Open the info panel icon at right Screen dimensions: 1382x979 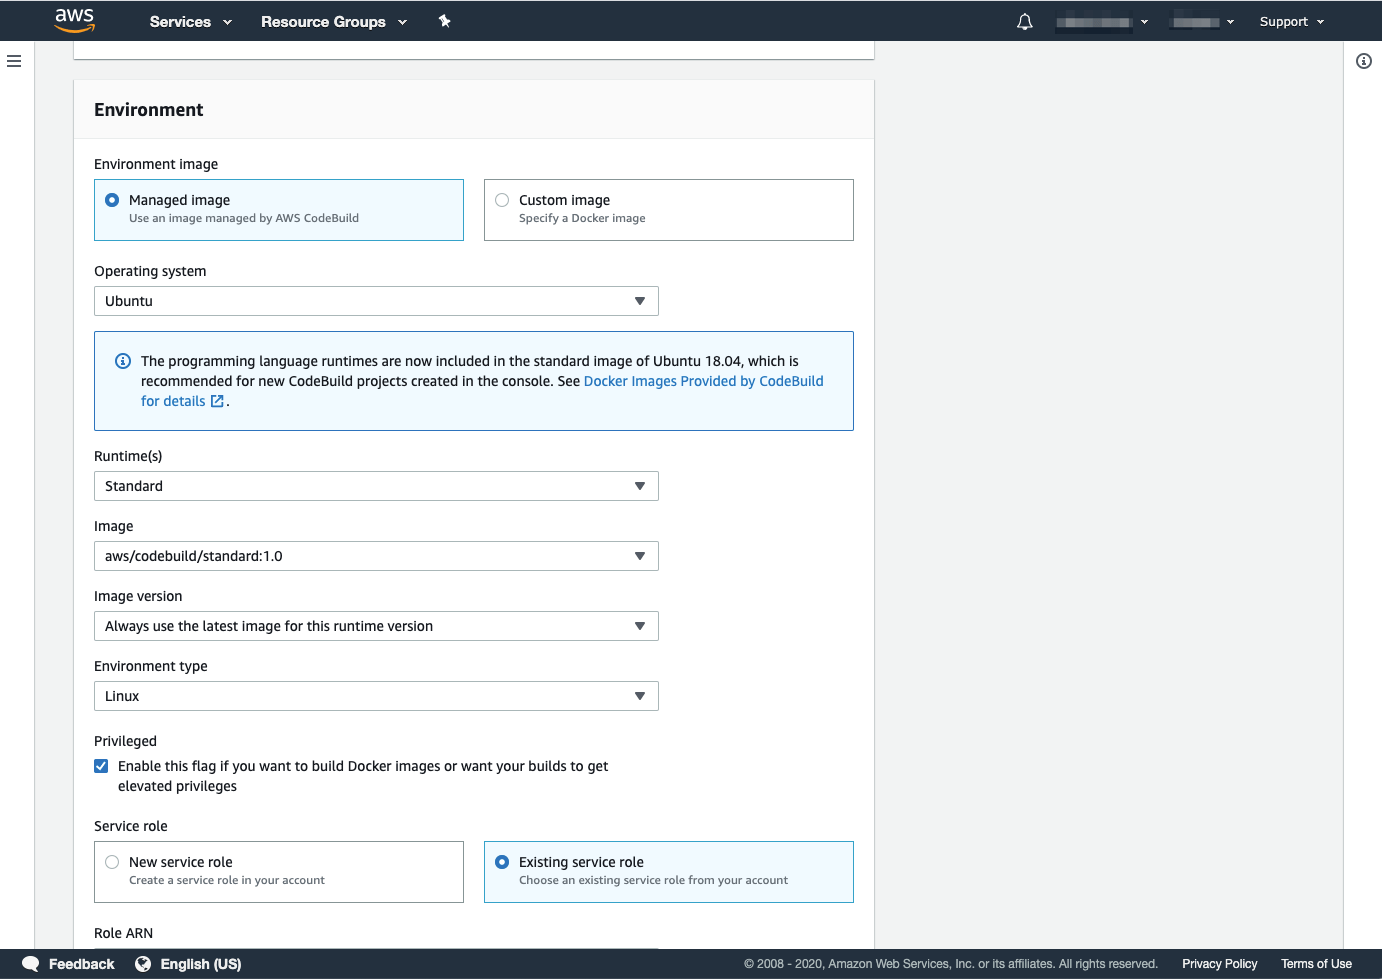tap(1363, 61)
